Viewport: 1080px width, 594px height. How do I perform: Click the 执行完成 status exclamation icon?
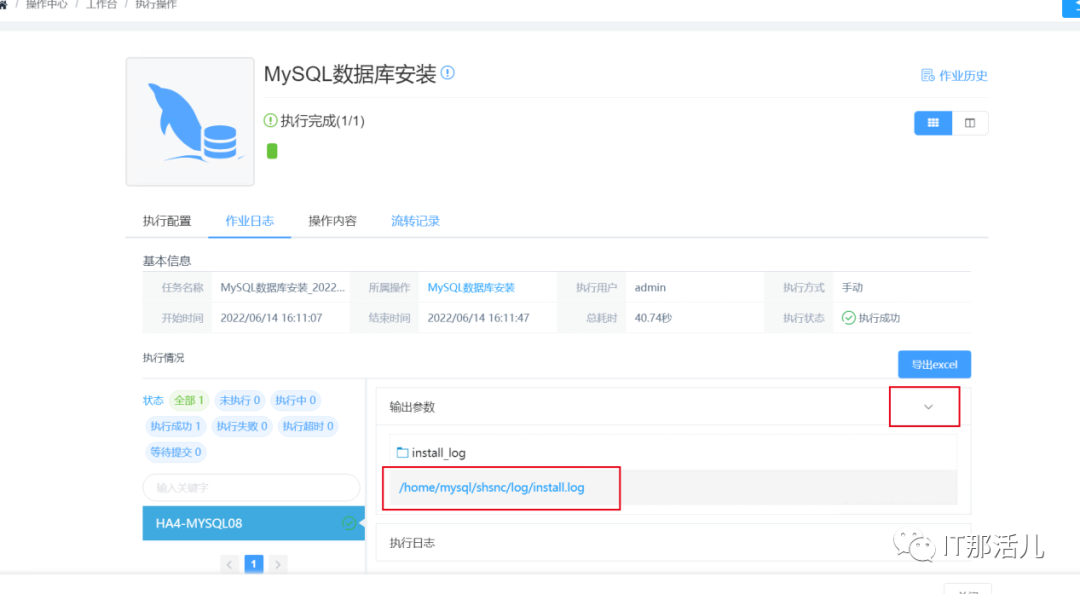(x=270, y=121)
